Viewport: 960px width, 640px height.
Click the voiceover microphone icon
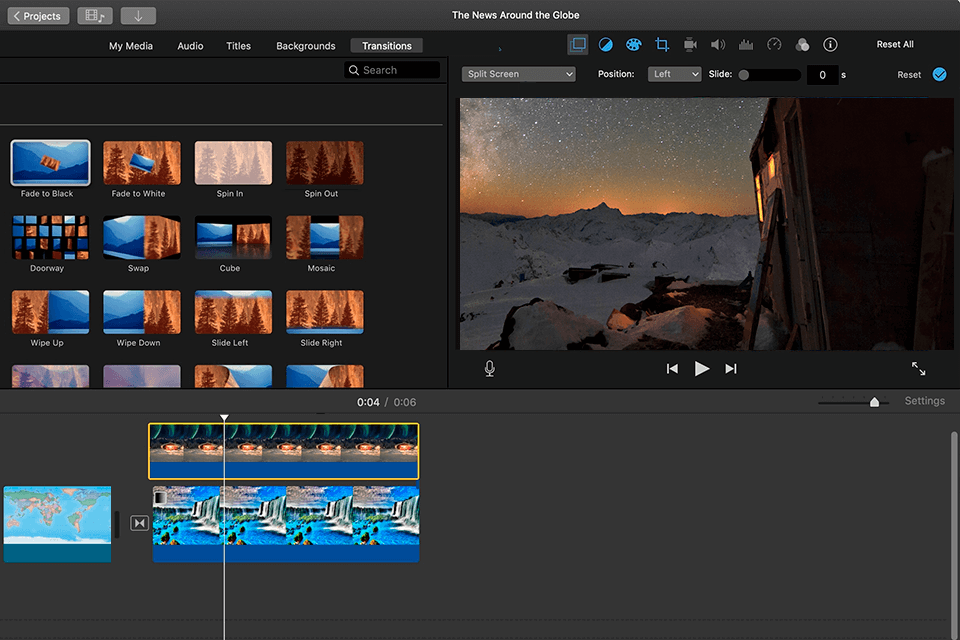490,369
